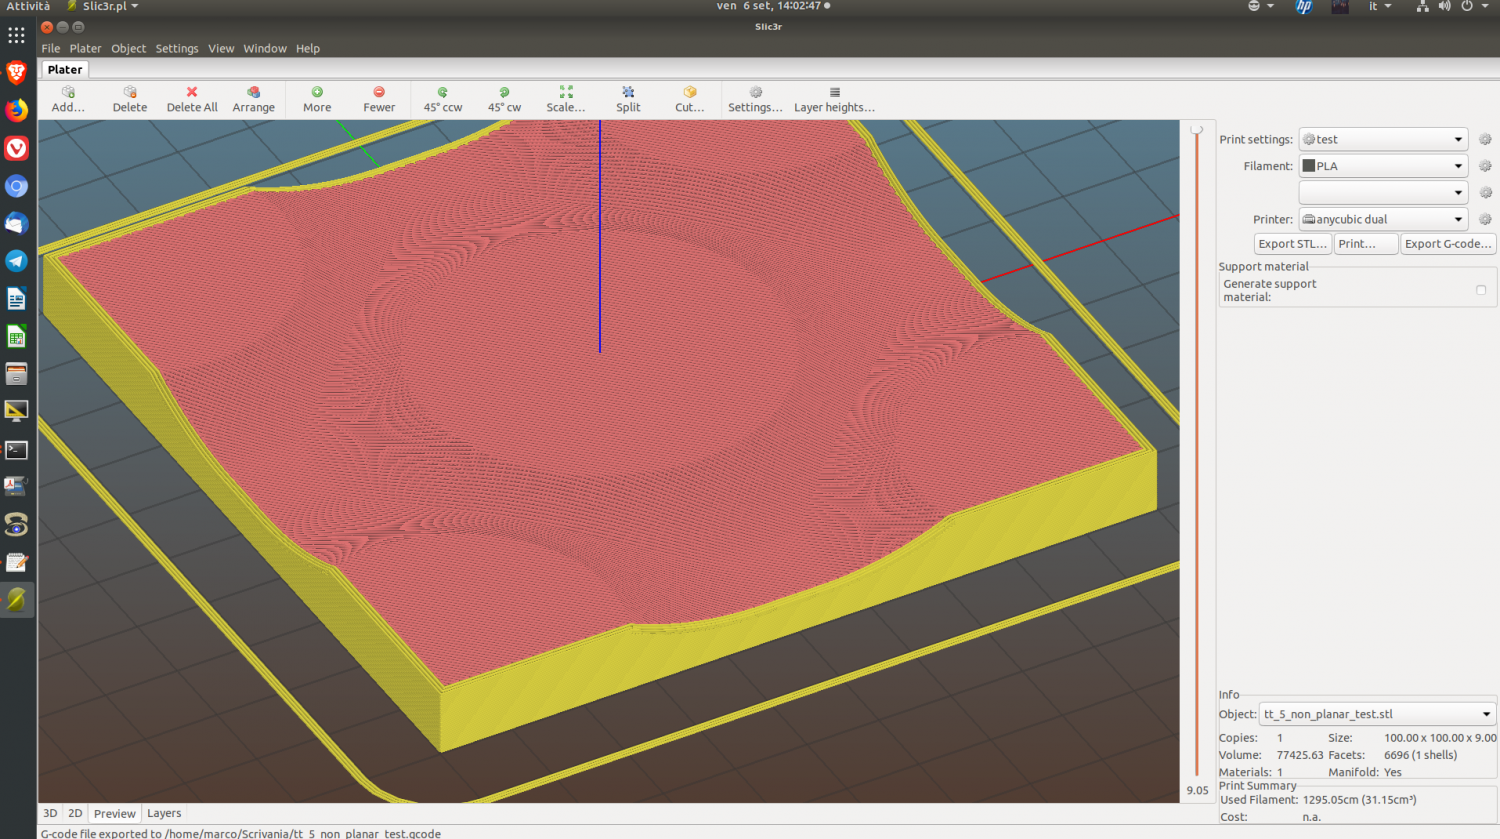Select the Plater tab
This screenshot has height=839, width=1500.
coord(65,69)
